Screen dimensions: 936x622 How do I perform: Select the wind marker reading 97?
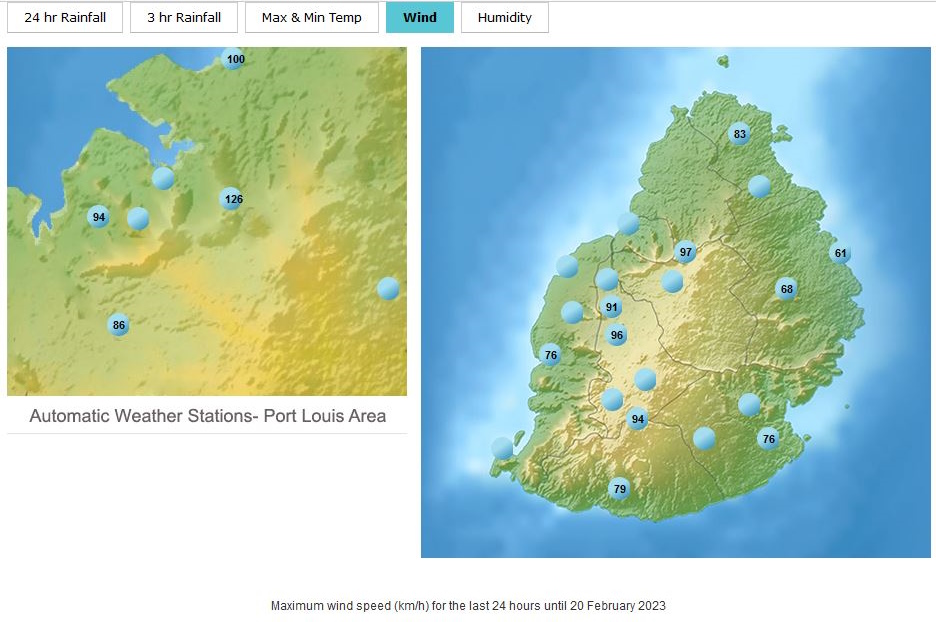pos(685,252)
